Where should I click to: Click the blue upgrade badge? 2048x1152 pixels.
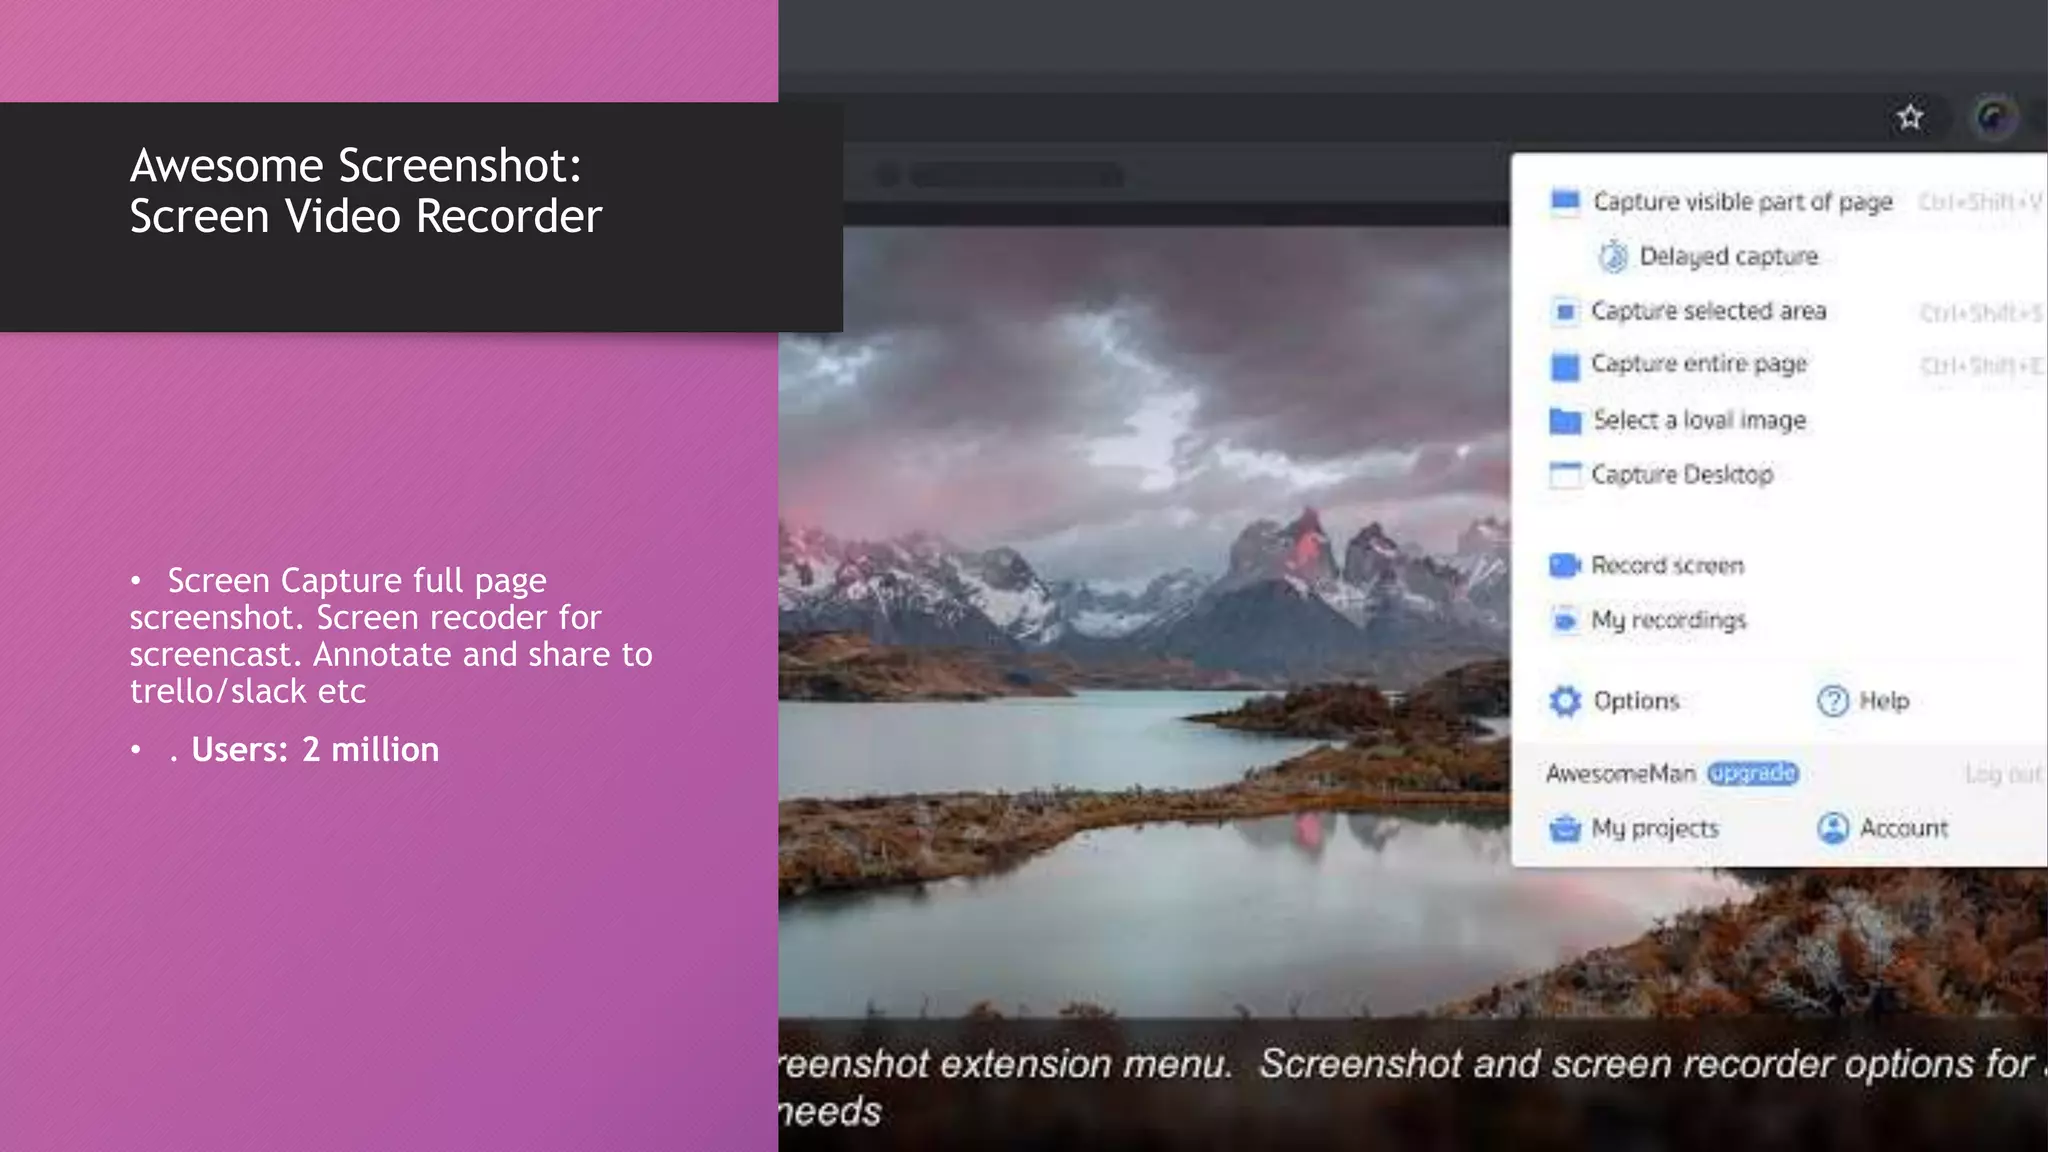pyautogui.click(x=1752, y=773)
